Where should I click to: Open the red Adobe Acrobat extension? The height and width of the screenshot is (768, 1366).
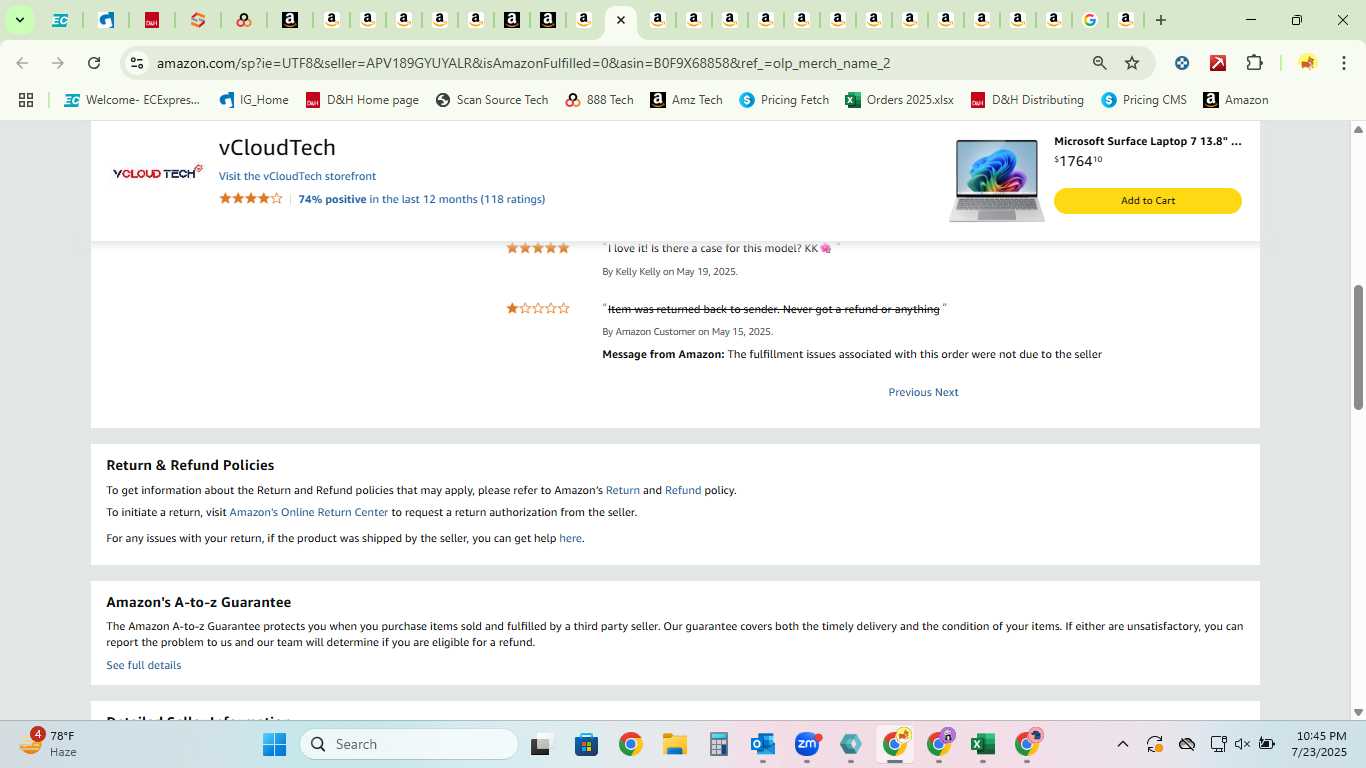[x=1218, y=63]
